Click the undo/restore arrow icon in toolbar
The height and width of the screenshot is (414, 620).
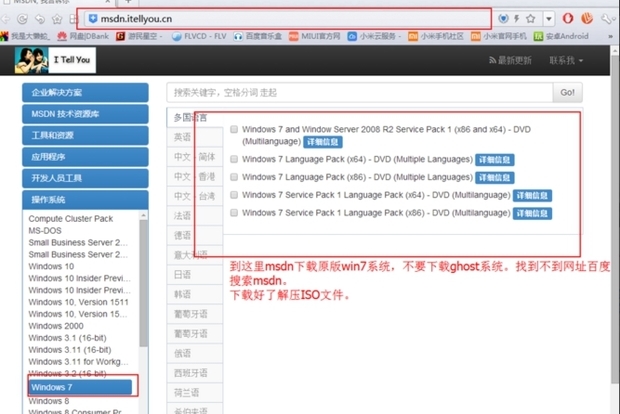click(40, 19)
